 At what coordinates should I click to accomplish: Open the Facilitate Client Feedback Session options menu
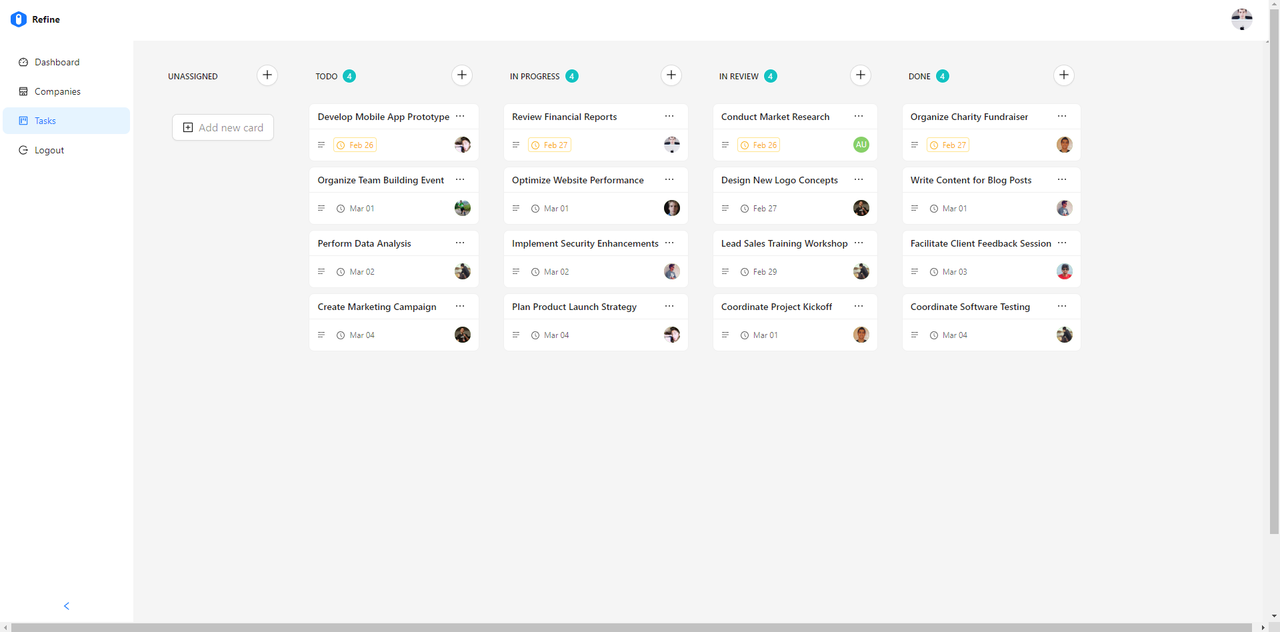1062,243
